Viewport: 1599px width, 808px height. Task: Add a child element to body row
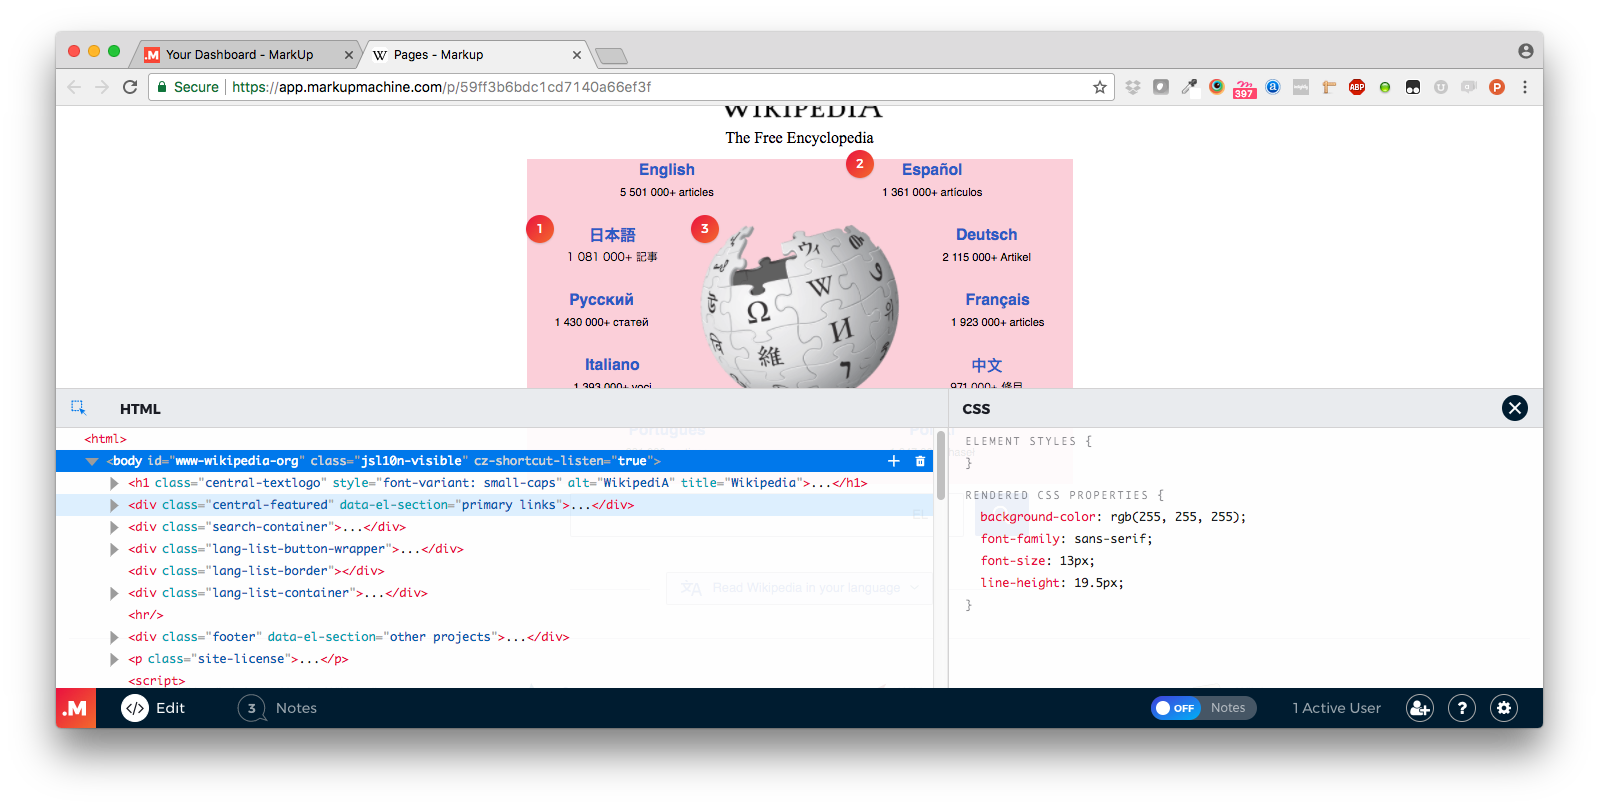[894, 461]
